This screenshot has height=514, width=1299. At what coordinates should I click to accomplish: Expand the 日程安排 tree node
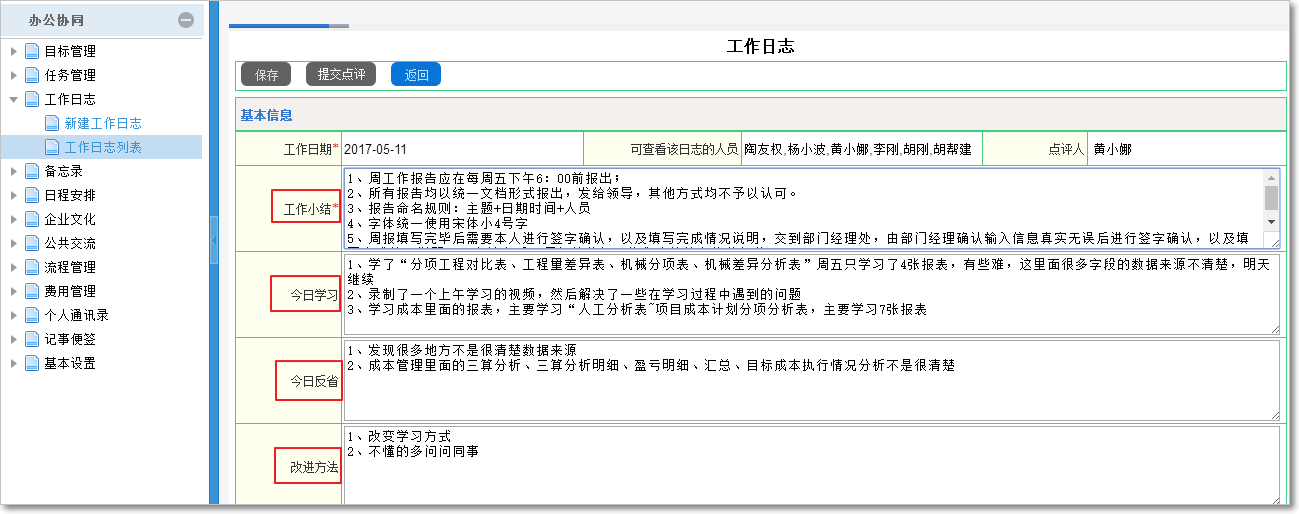[x=13, y=195]
